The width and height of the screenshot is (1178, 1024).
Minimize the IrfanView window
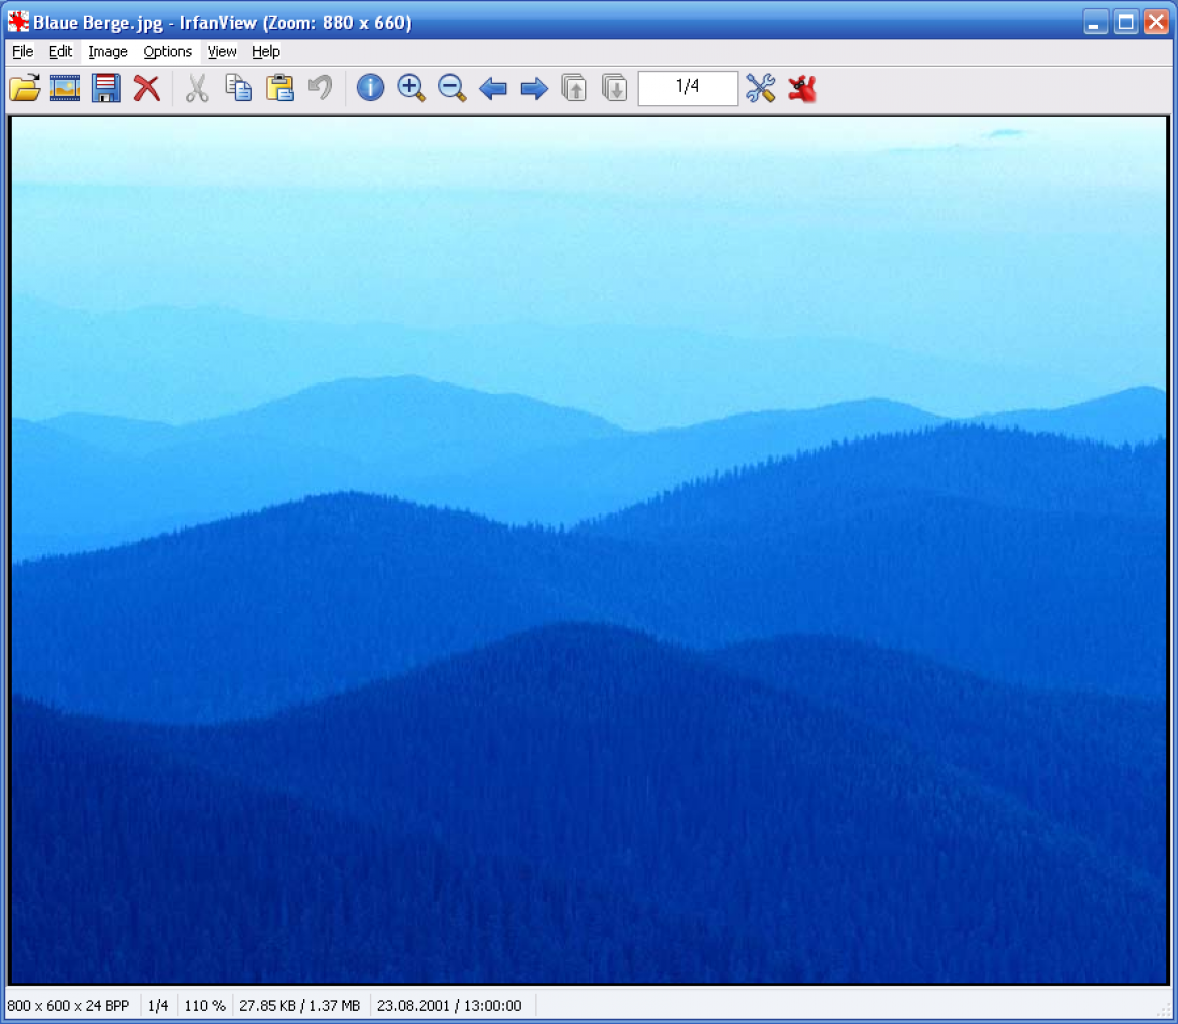point(1095,22)
